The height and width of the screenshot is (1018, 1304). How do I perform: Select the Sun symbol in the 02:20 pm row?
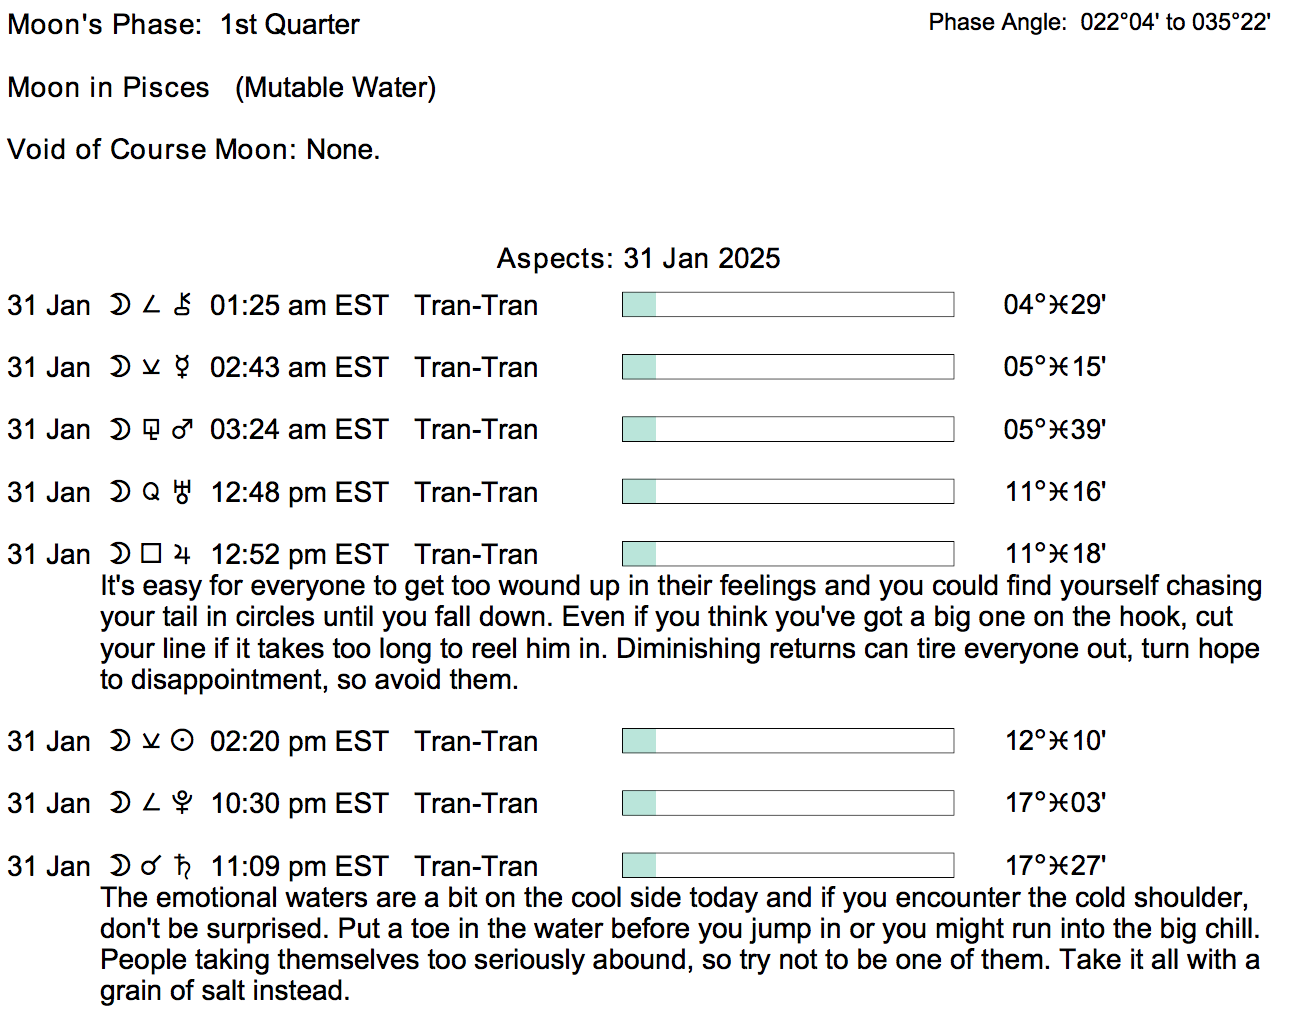(x=182, y=741)
